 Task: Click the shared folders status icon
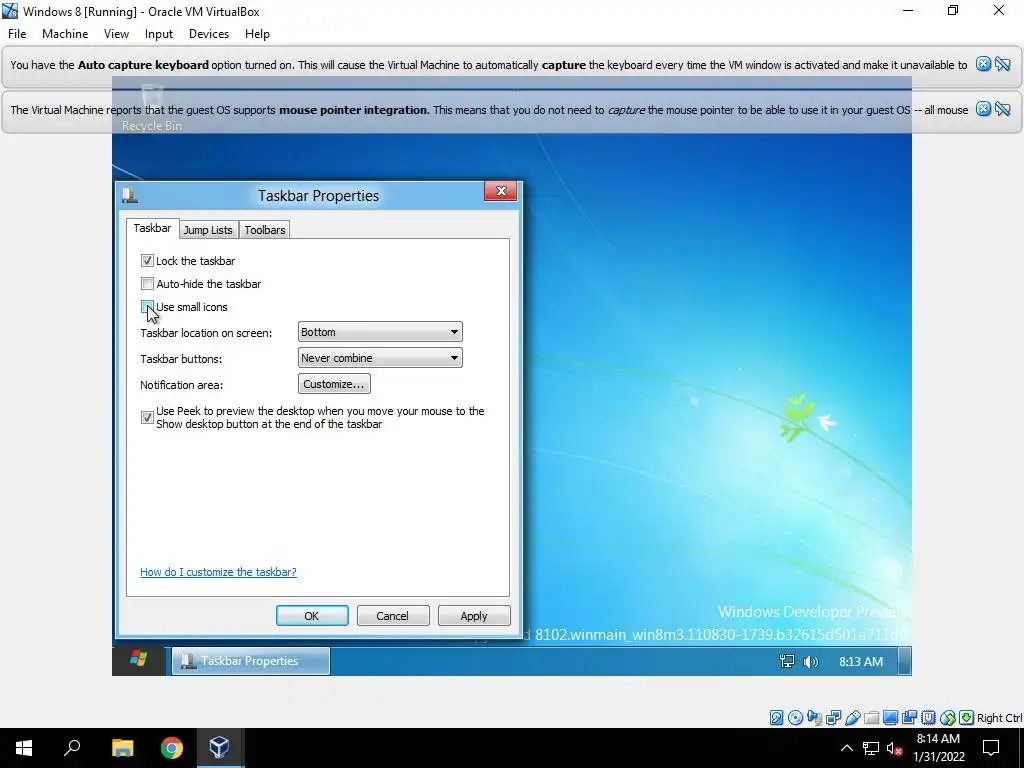click(x=871, y=718)
